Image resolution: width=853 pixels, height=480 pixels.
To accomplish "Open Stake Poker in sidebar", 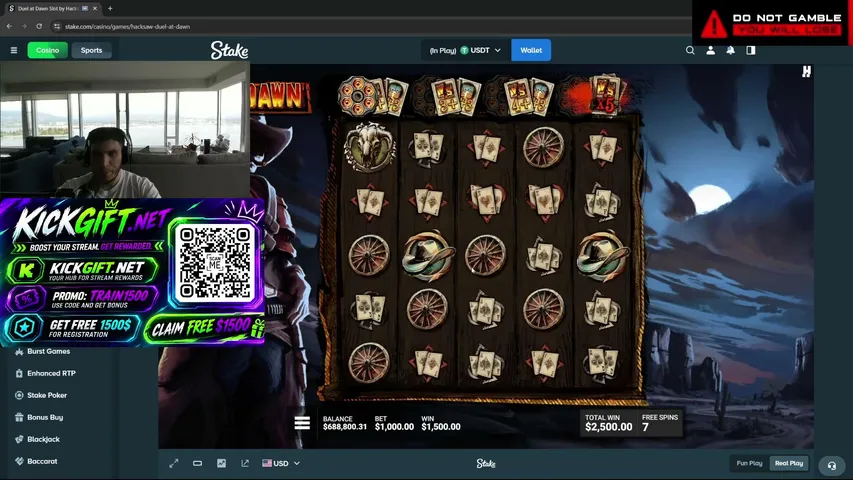I will click(x=47, y=395).
